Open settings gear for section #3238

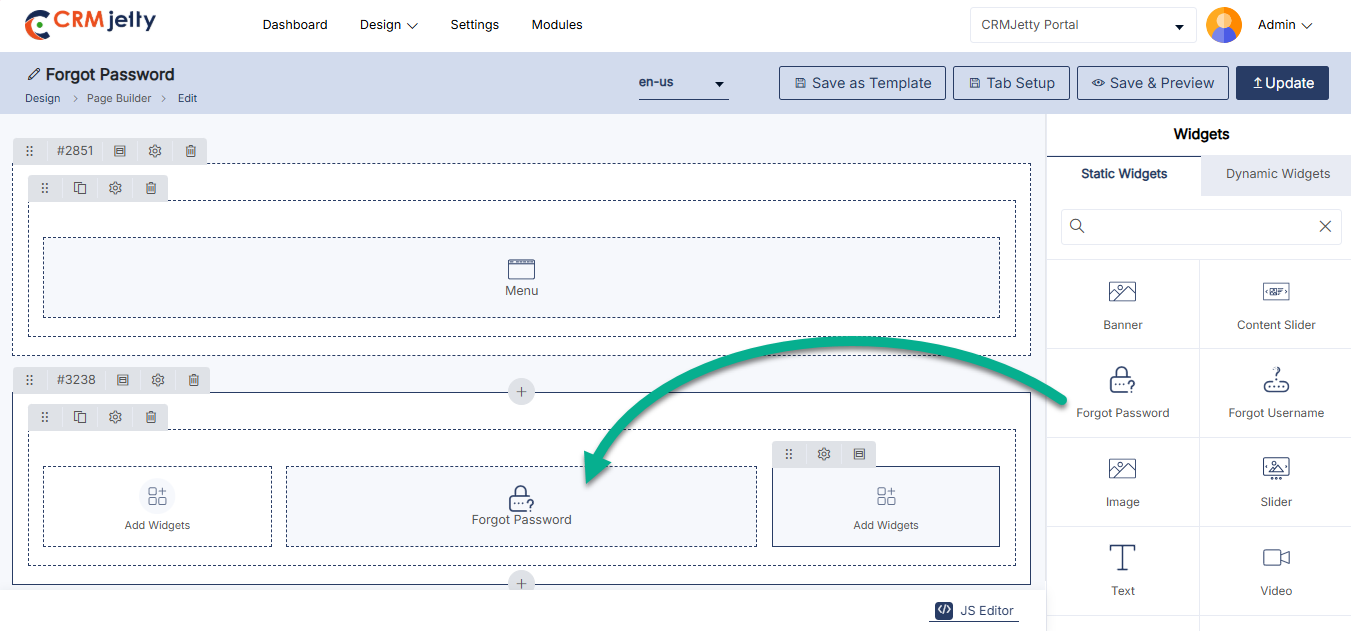pos(158,380)
